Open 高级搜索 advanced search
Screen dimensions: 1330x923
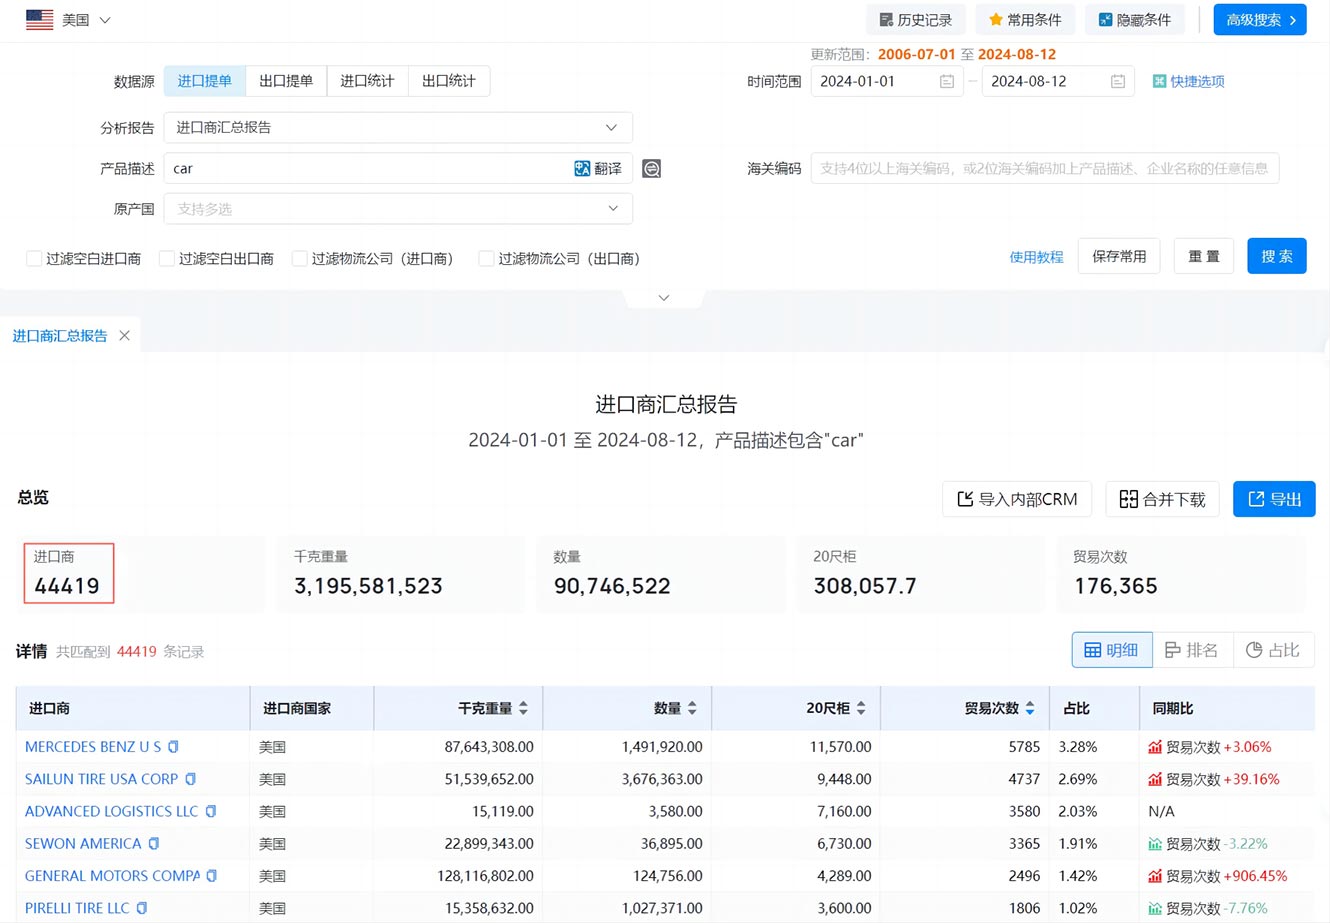pos(1260,20)
